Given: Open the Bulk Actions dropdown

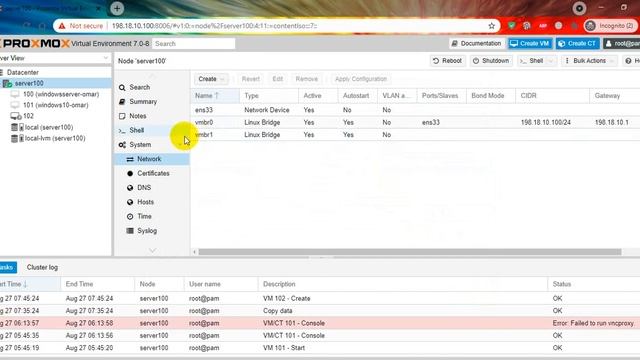Looking at the screenshot, I should pos(588,61).
